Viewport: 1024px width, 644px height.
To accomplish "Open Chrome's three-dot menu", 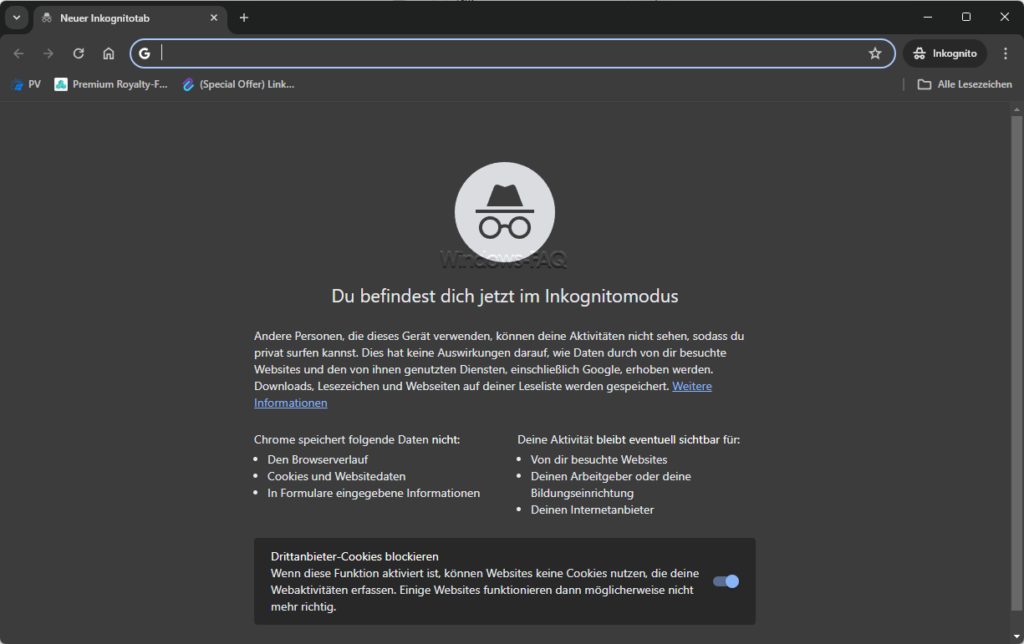I will click(x=1005, y=54).
